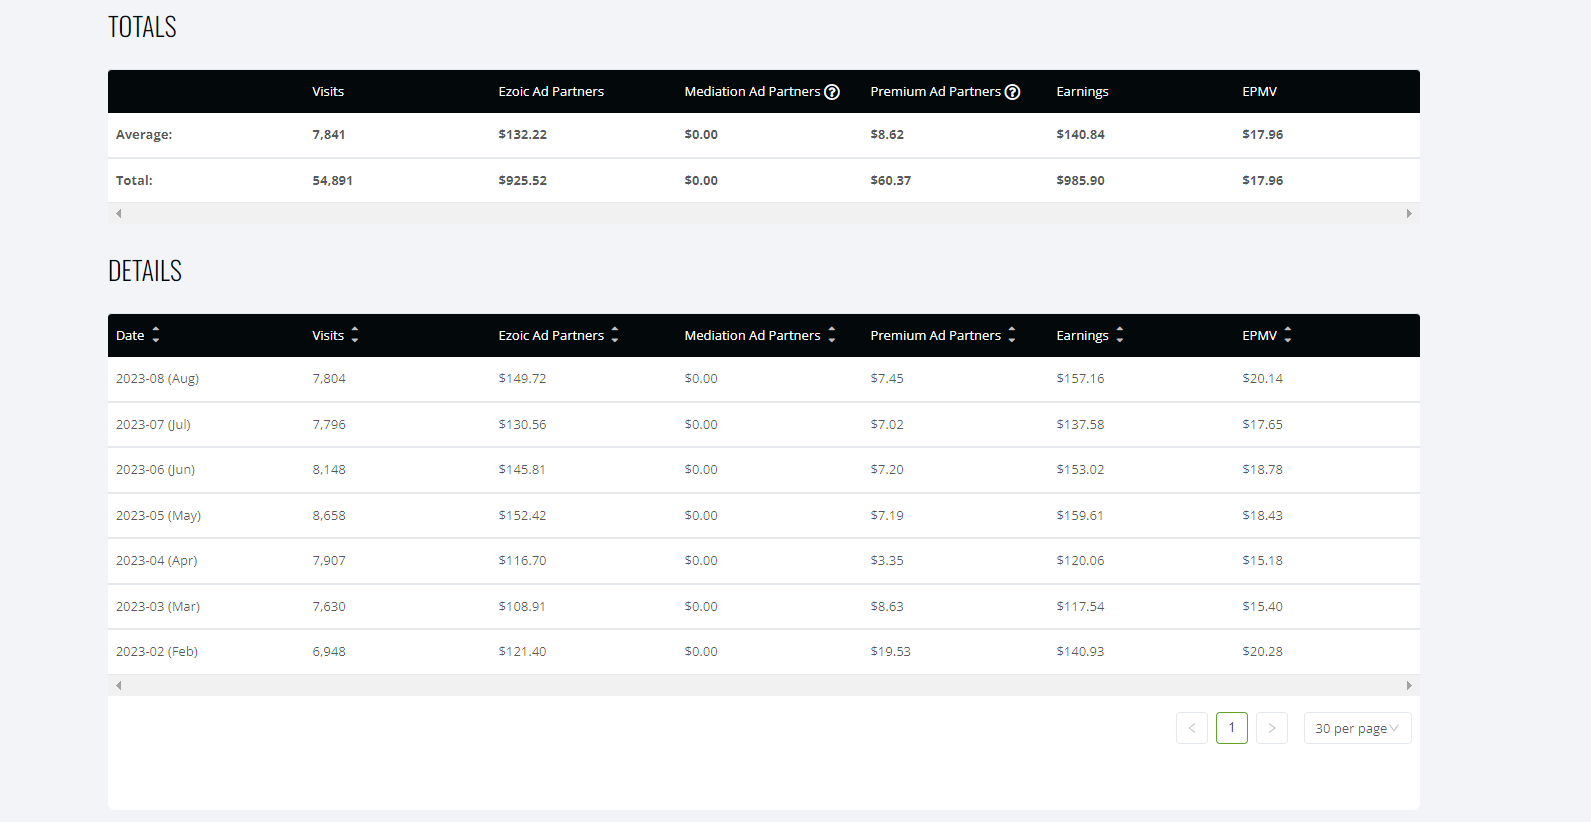Screen dimensions: 1591x822
Task: Click Details table scroll-left arrow
Action: coord(119,685)
